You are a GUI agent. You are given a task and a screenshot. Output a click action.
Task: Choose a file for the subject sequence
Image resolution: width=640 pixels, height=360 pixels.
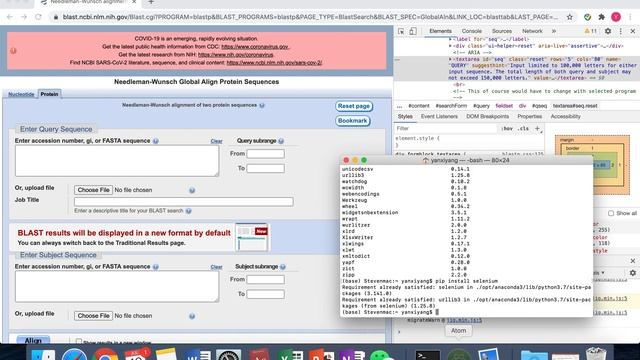[x=93, y=316]
